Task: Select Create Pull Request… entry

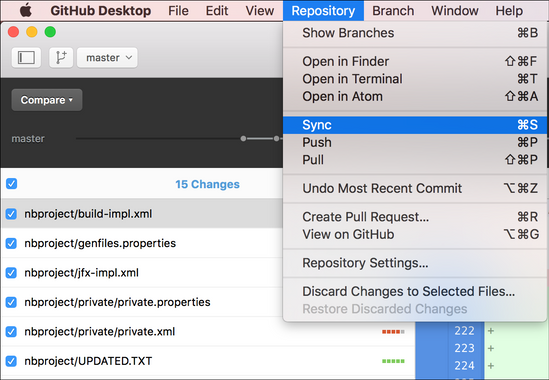Action: click(x=415, y=217)
